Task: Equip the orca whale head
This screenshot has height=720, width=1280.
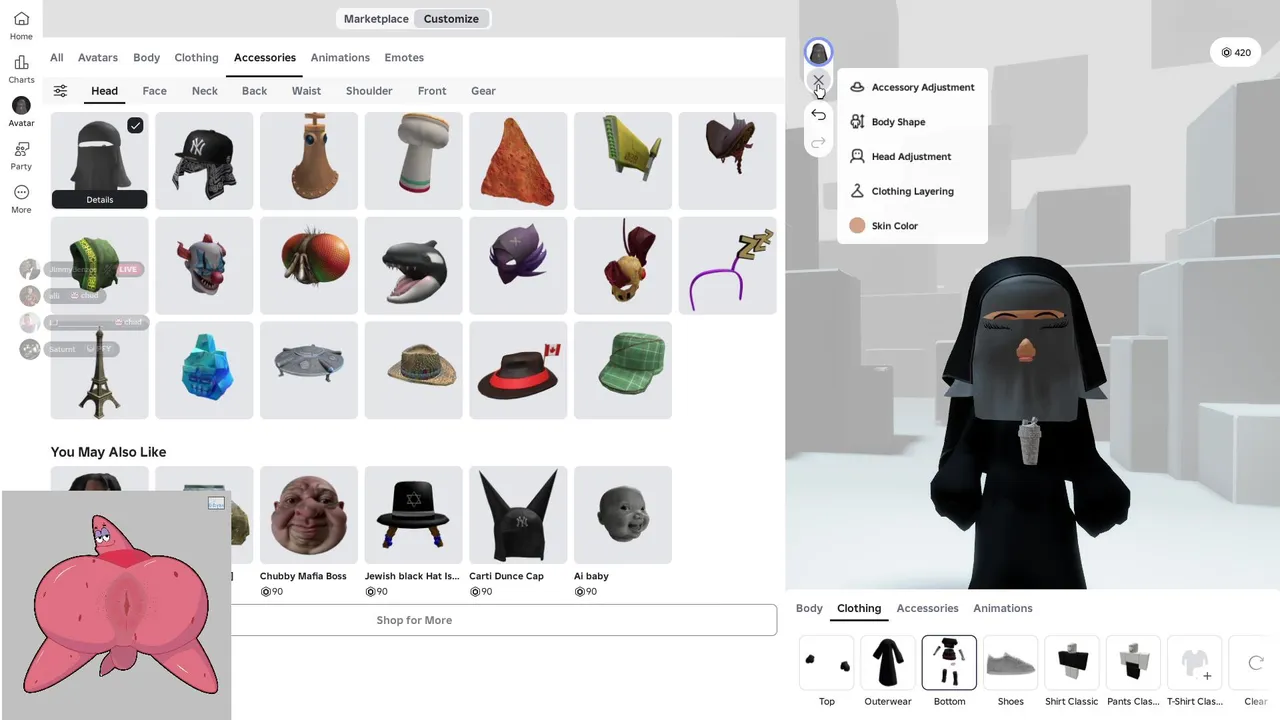Action: click(x=414, y=266)
